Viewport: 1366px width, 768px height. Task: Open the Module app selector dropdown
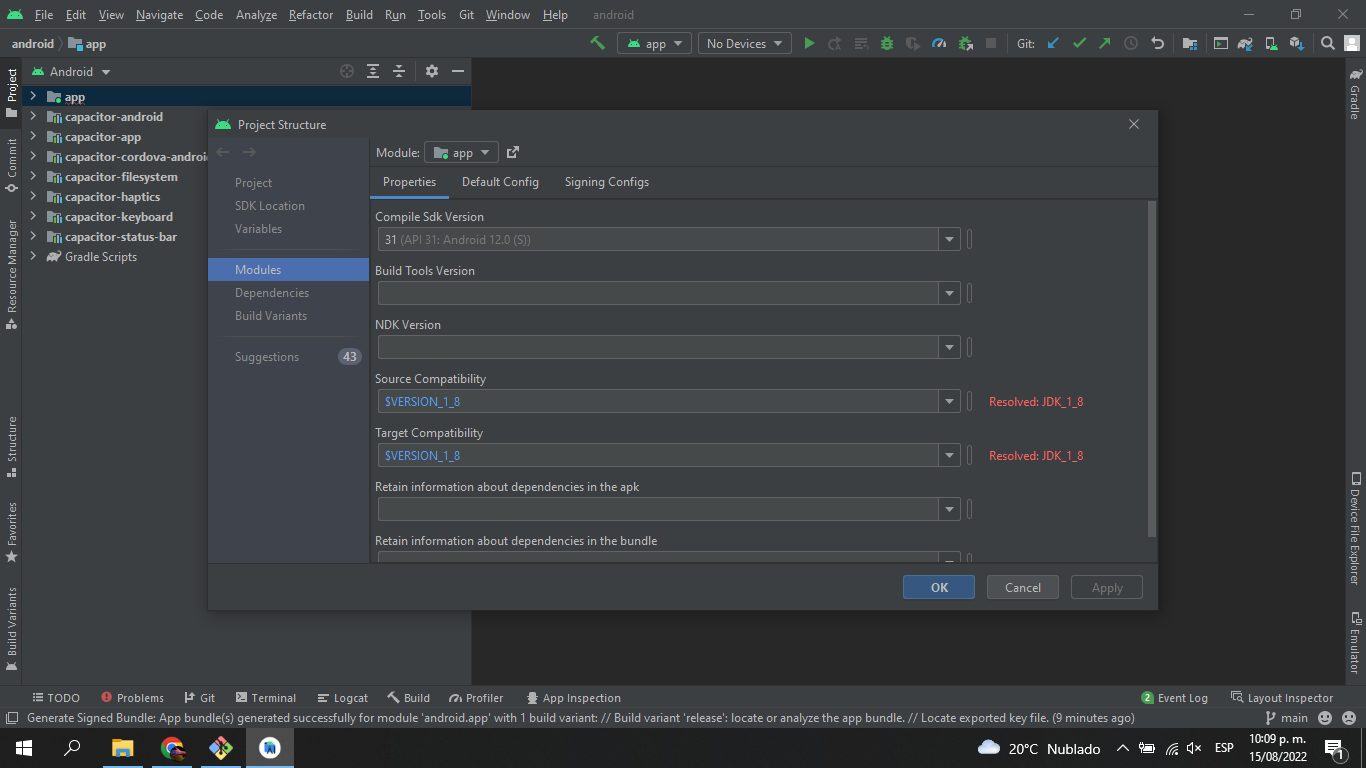(461, 152)
